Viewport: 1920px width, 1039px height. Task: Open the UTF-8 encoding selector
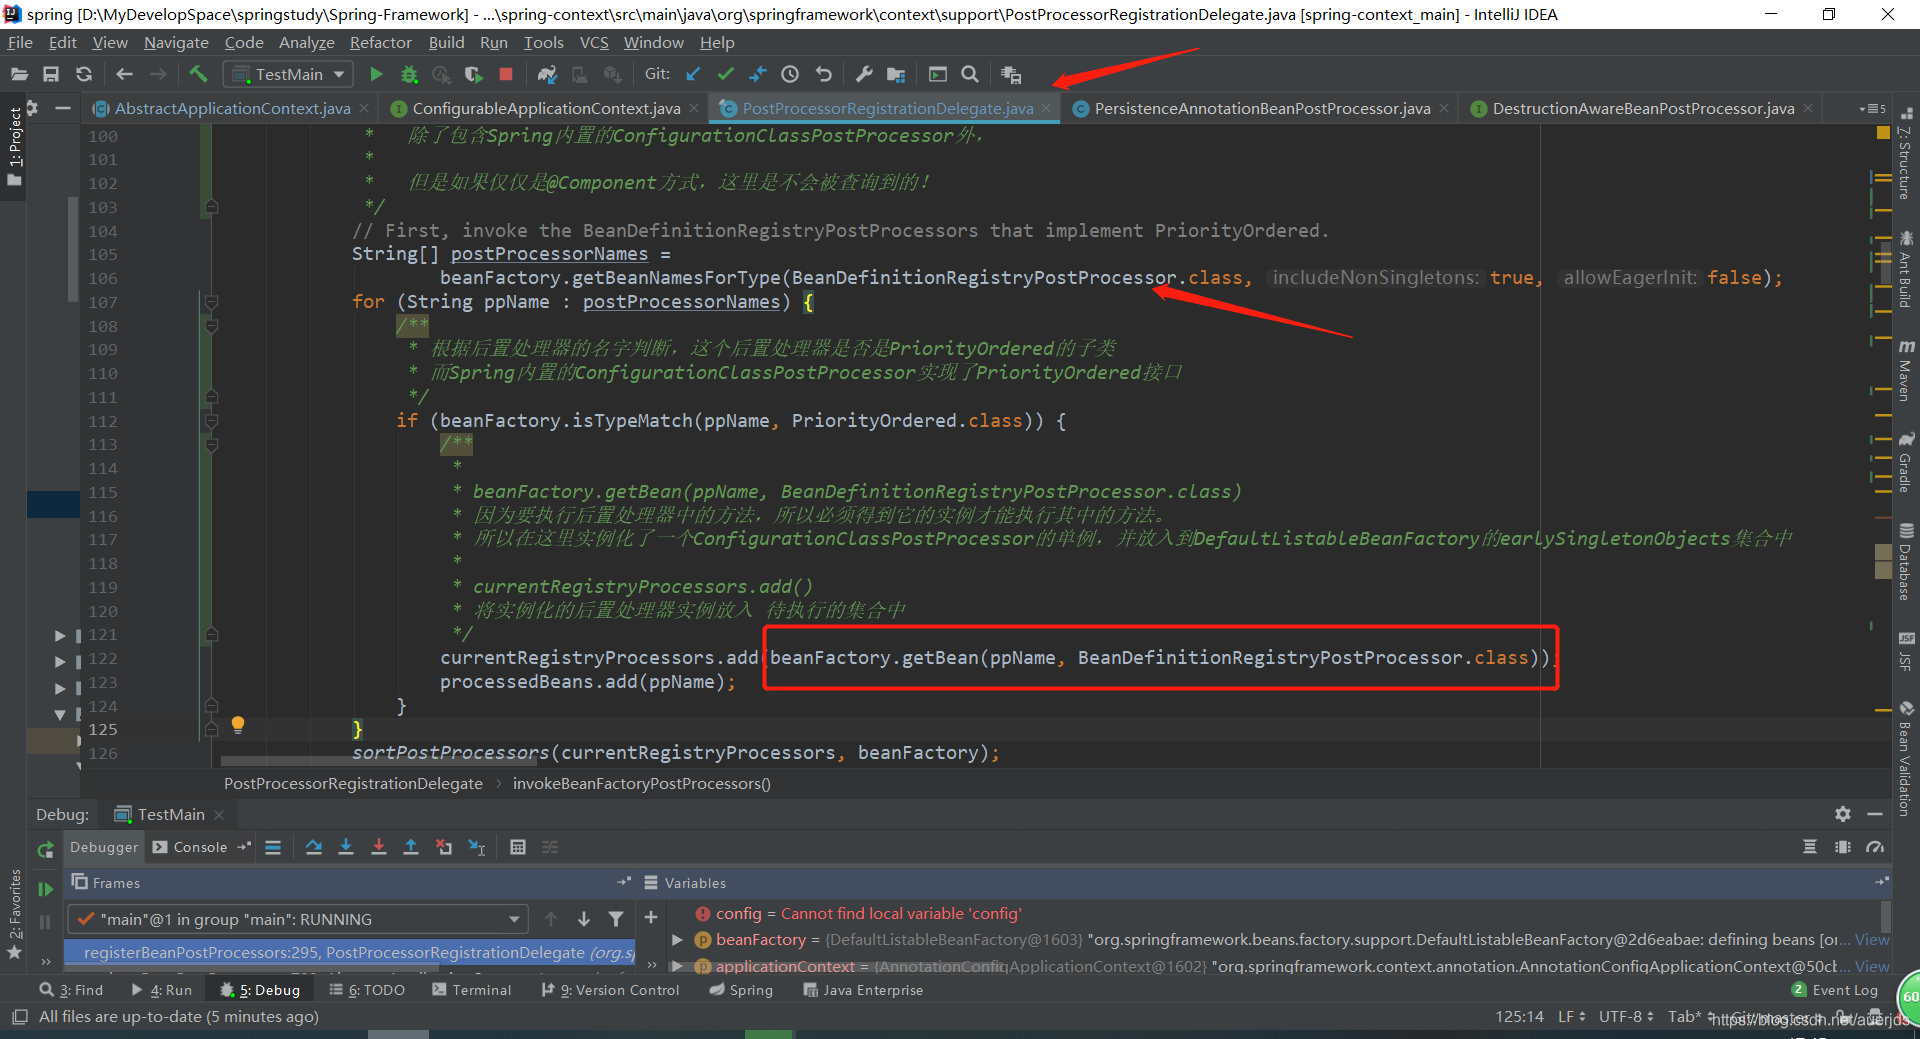pos(1626,1016)
